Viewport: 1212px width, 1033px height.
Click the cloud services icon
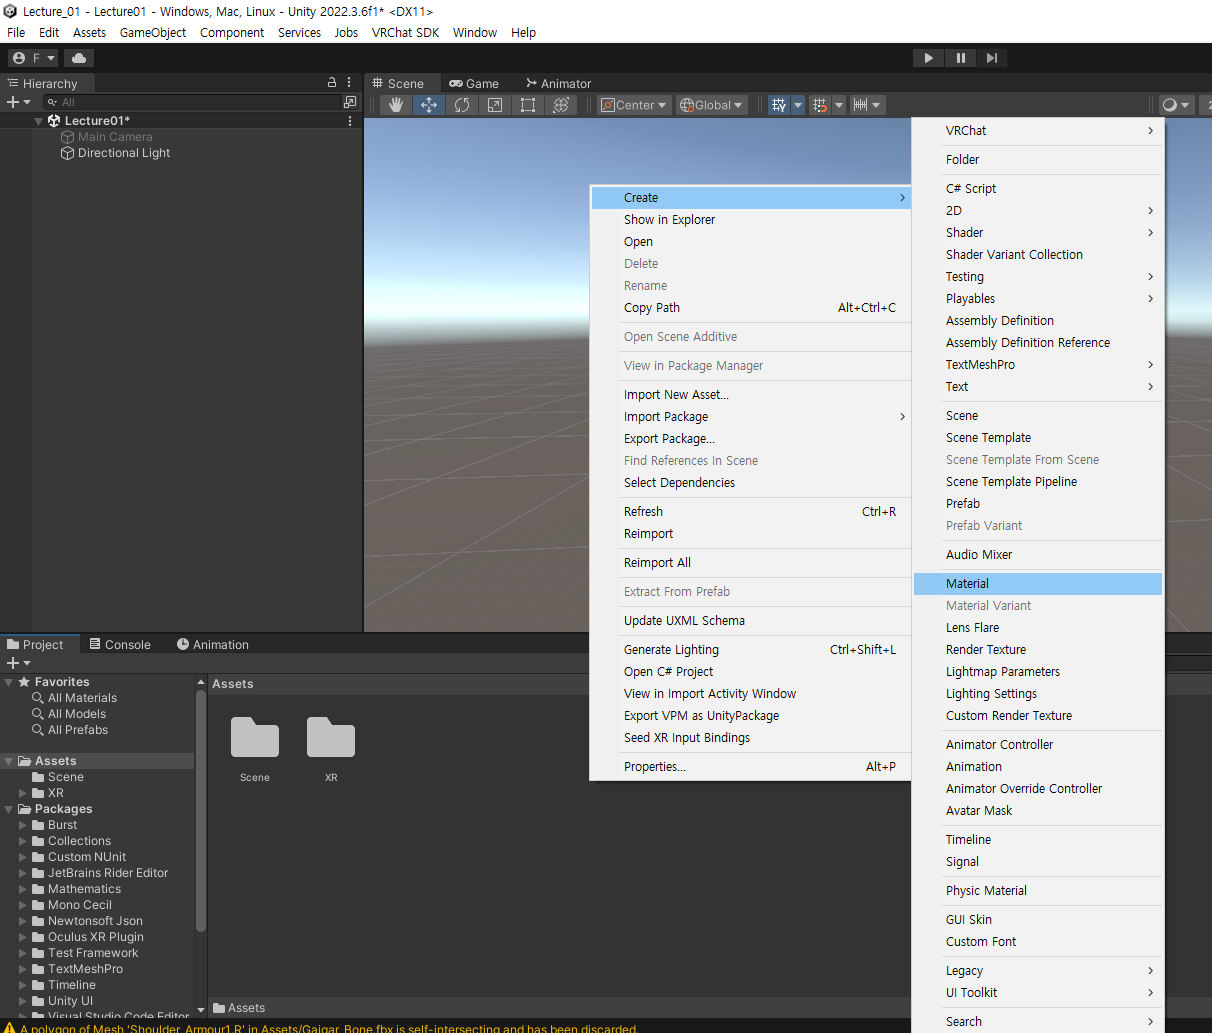80,58
